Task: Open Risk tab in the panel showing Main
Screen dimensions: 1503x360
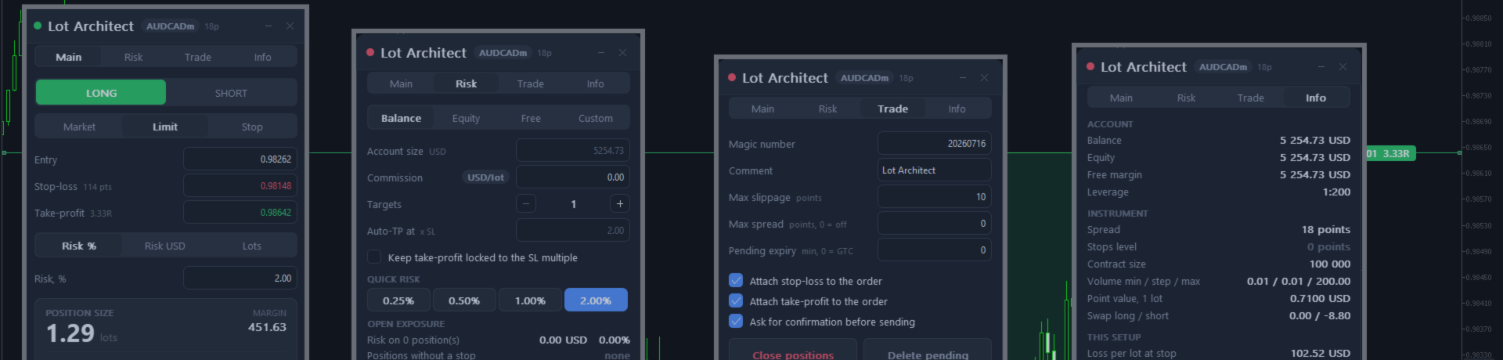Action: (x=133, y=57)
